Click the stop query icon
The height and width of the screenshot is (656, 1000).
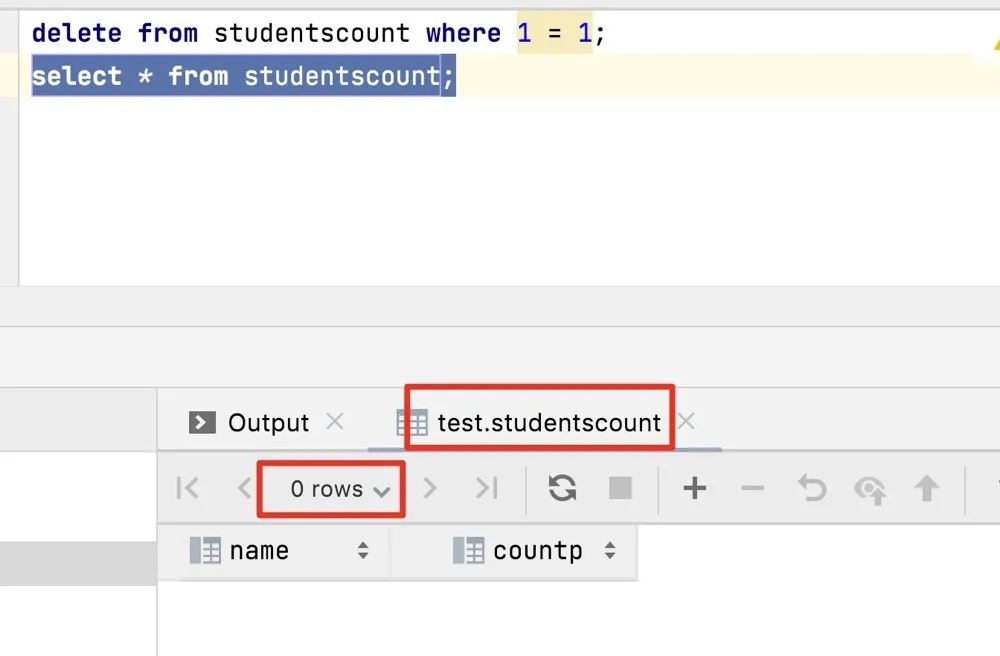pyautogui.click(x=620, y=488)
